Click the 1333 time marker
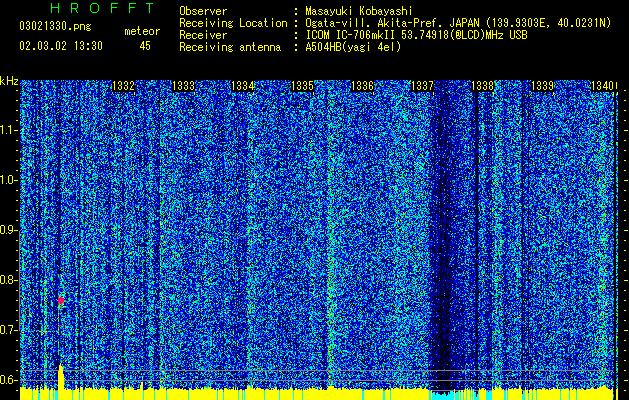Image resolution: width=629 pixels, height=400 pixels. tap(183, 86)
